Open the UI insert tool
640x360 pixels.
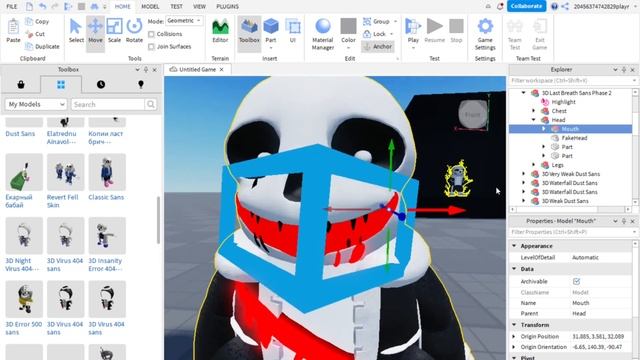pyautogui.click(x=293, y=31)
